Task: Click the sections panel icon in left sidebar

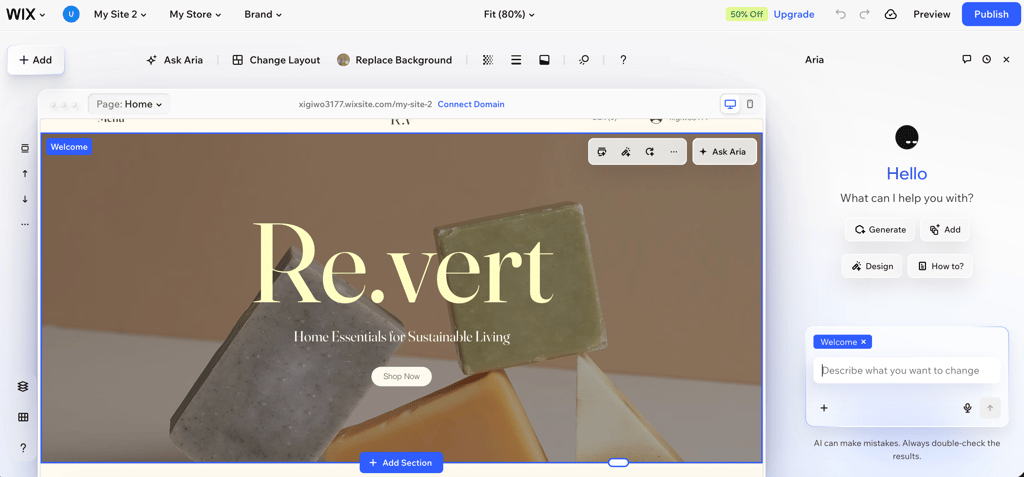Action: click(25, 149)
